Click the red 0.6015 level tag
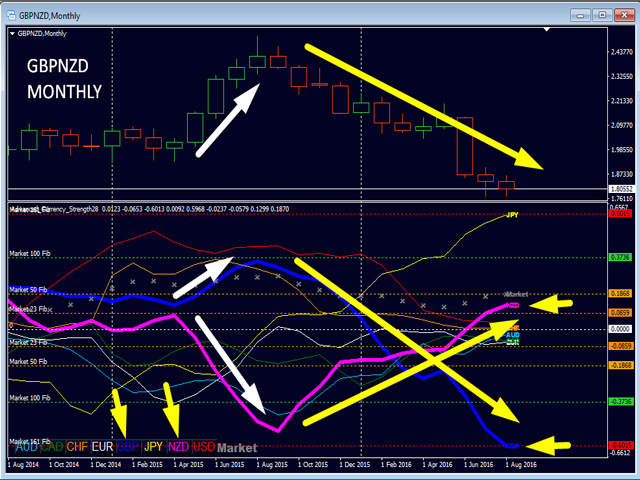 [620, 213]
